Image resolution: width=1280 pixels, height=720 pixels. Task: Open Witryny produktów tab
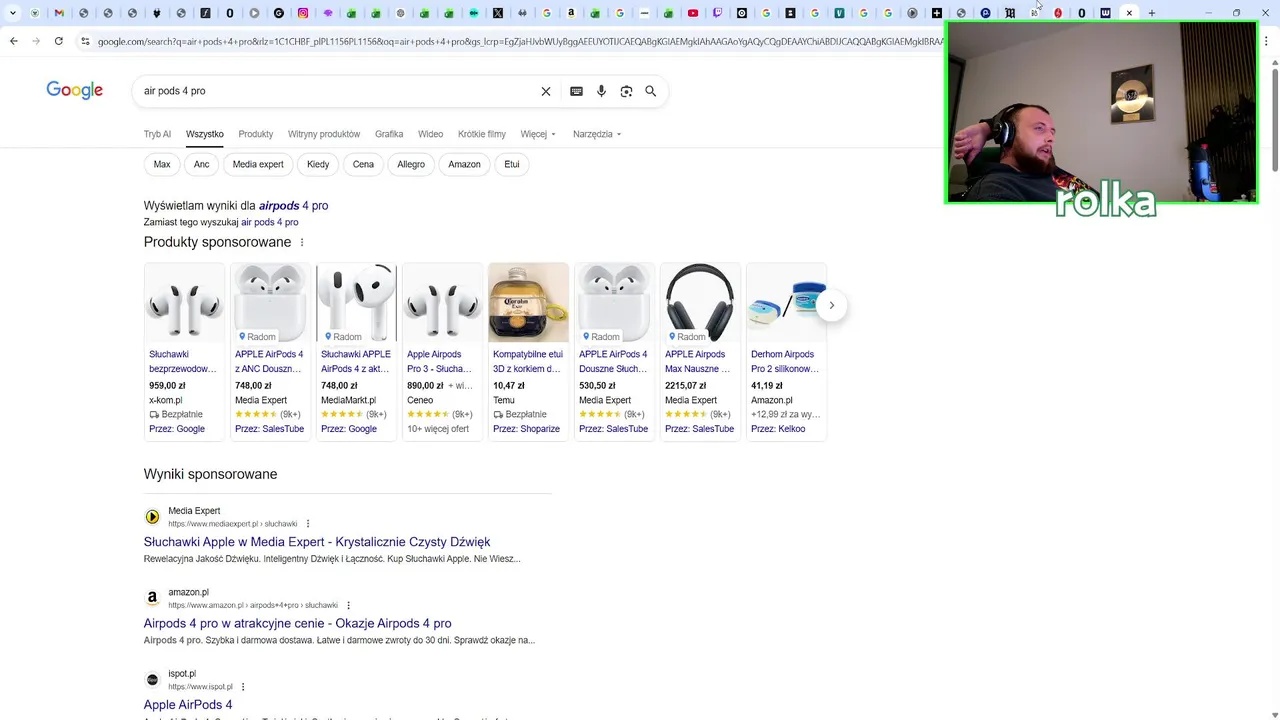tap(324, 134)
